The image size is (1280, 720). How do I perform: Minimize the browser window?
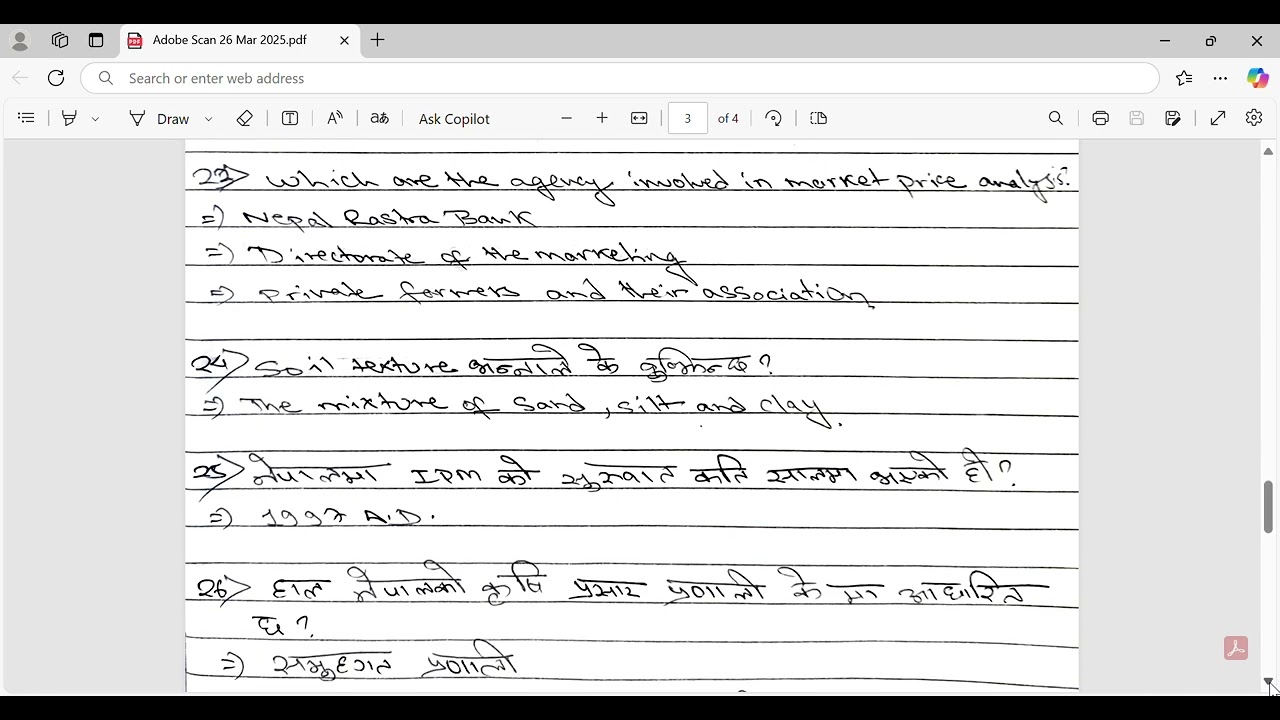tap(1165, 41)
